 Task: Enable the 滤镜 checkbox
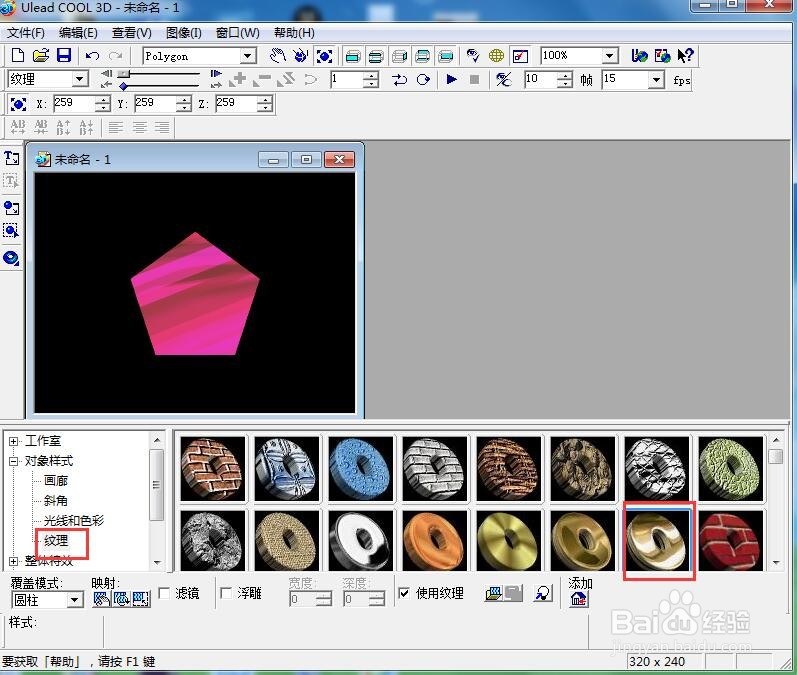coord(164,593)
